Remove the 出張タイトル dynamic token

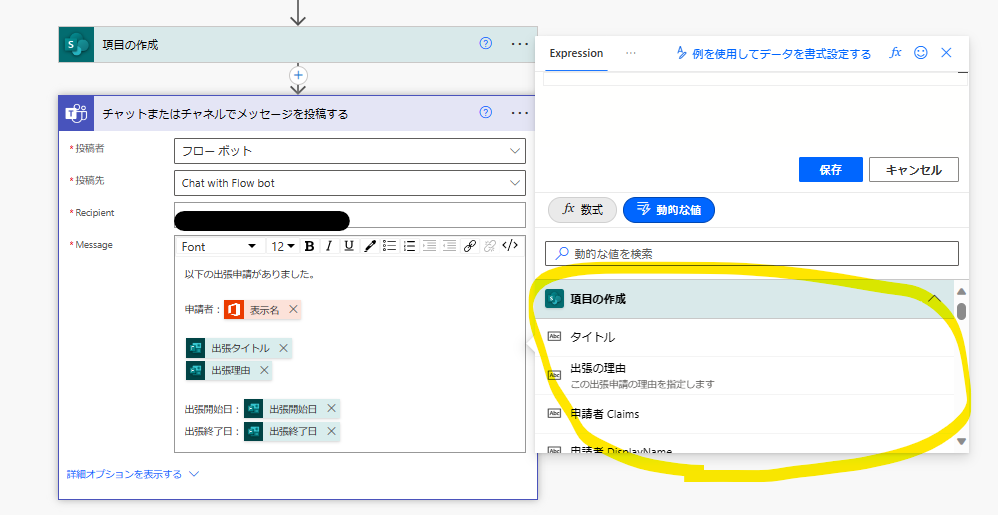(x=283, y=348)
